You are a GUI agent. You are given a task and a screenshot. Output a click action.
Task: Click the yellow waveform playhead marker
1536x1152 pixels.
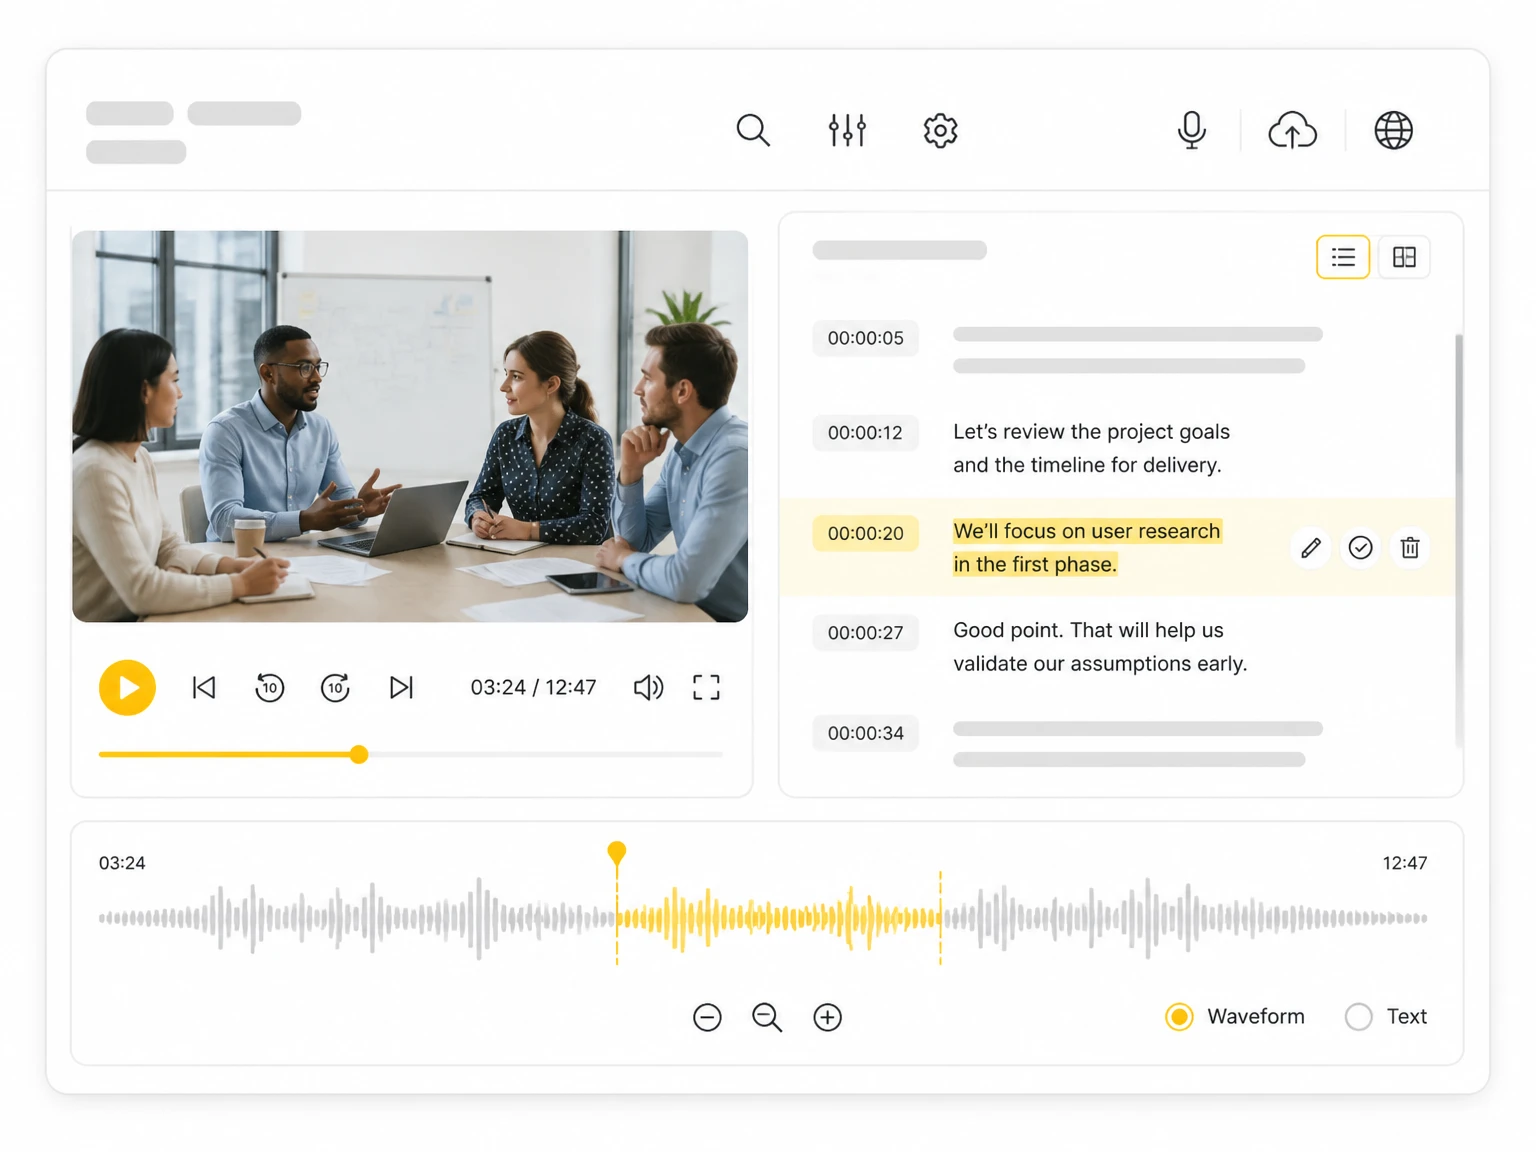point(617,853)
